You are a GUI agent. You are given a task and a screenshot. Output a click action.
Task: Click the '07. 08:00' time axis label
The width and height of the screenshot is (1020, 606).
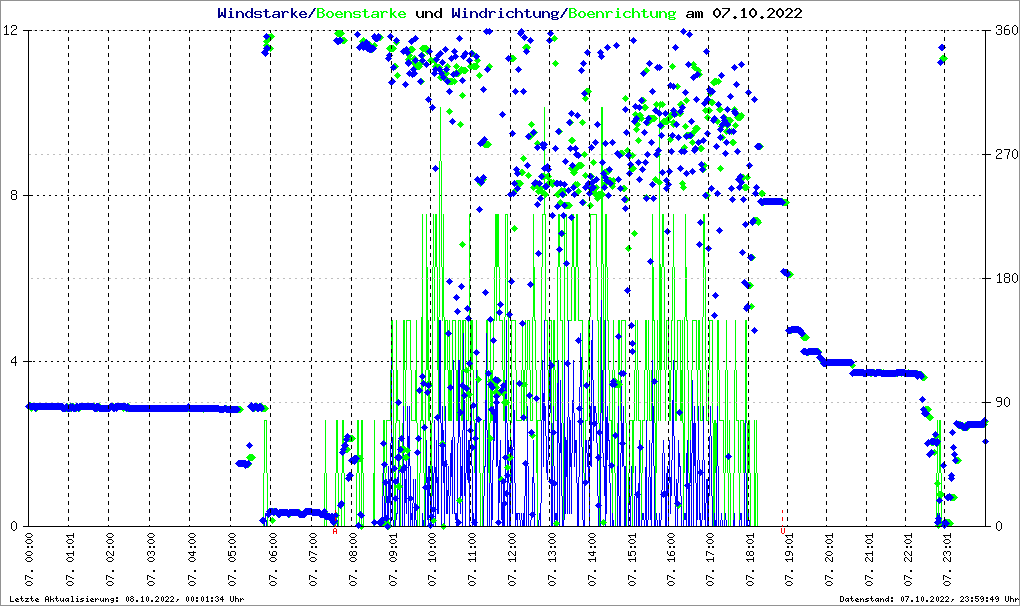click(353, 560)
